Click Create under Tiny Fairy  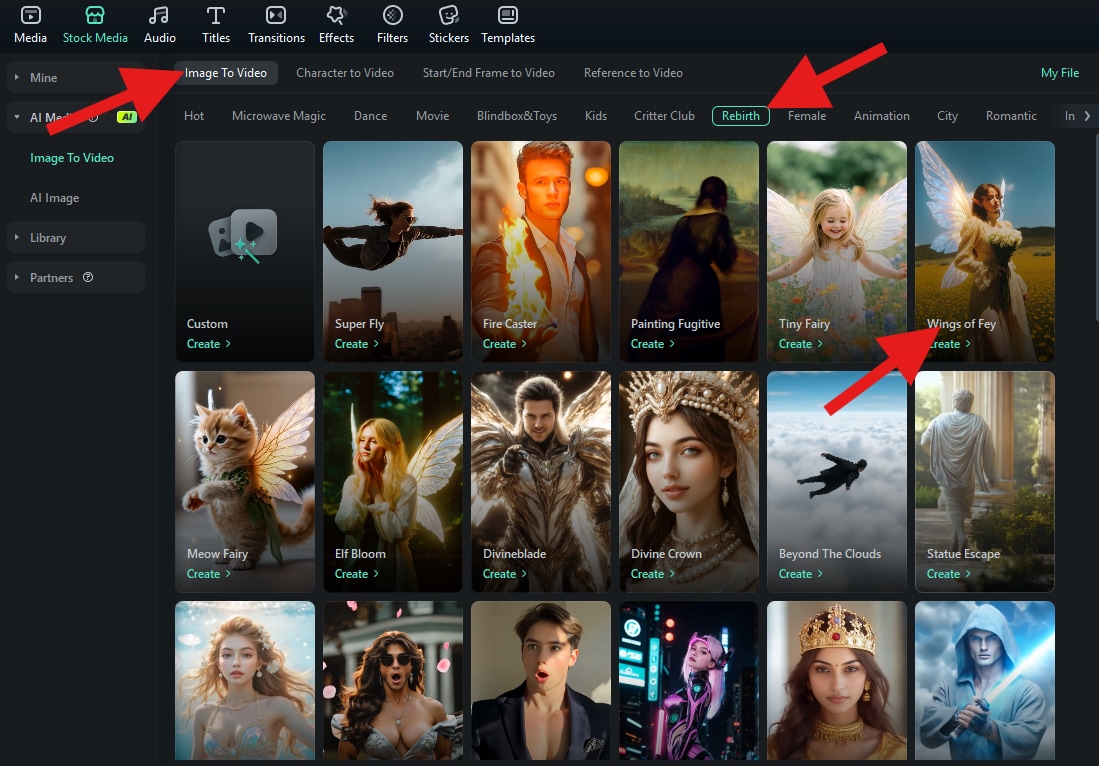tap(800, 343)
